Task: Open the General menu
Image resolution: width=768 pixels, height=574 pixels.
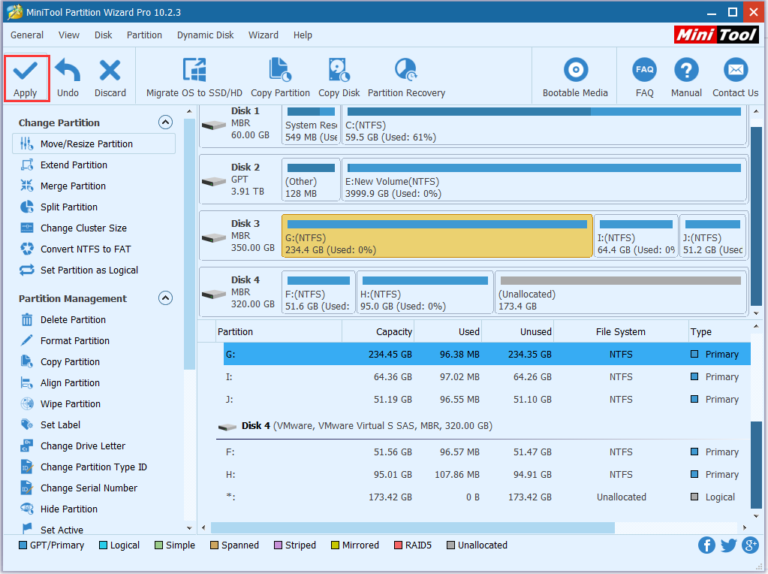Action: tap(27, 35)
